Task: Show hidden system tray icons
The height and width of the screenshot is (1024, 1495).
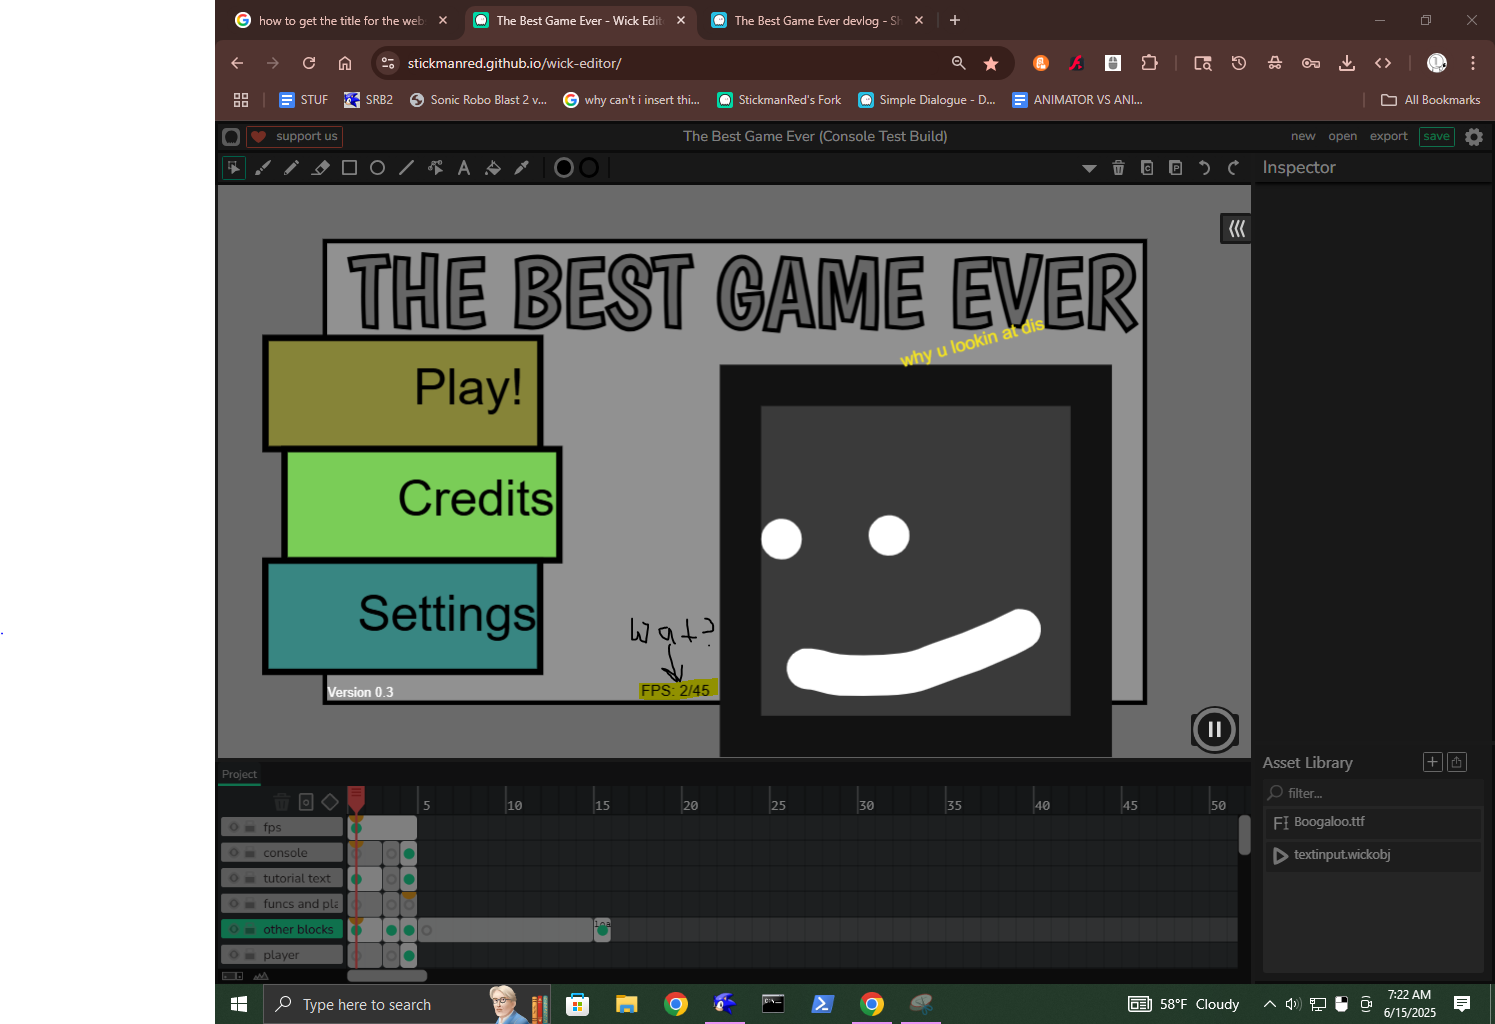Action: tap(1269, 1004)
